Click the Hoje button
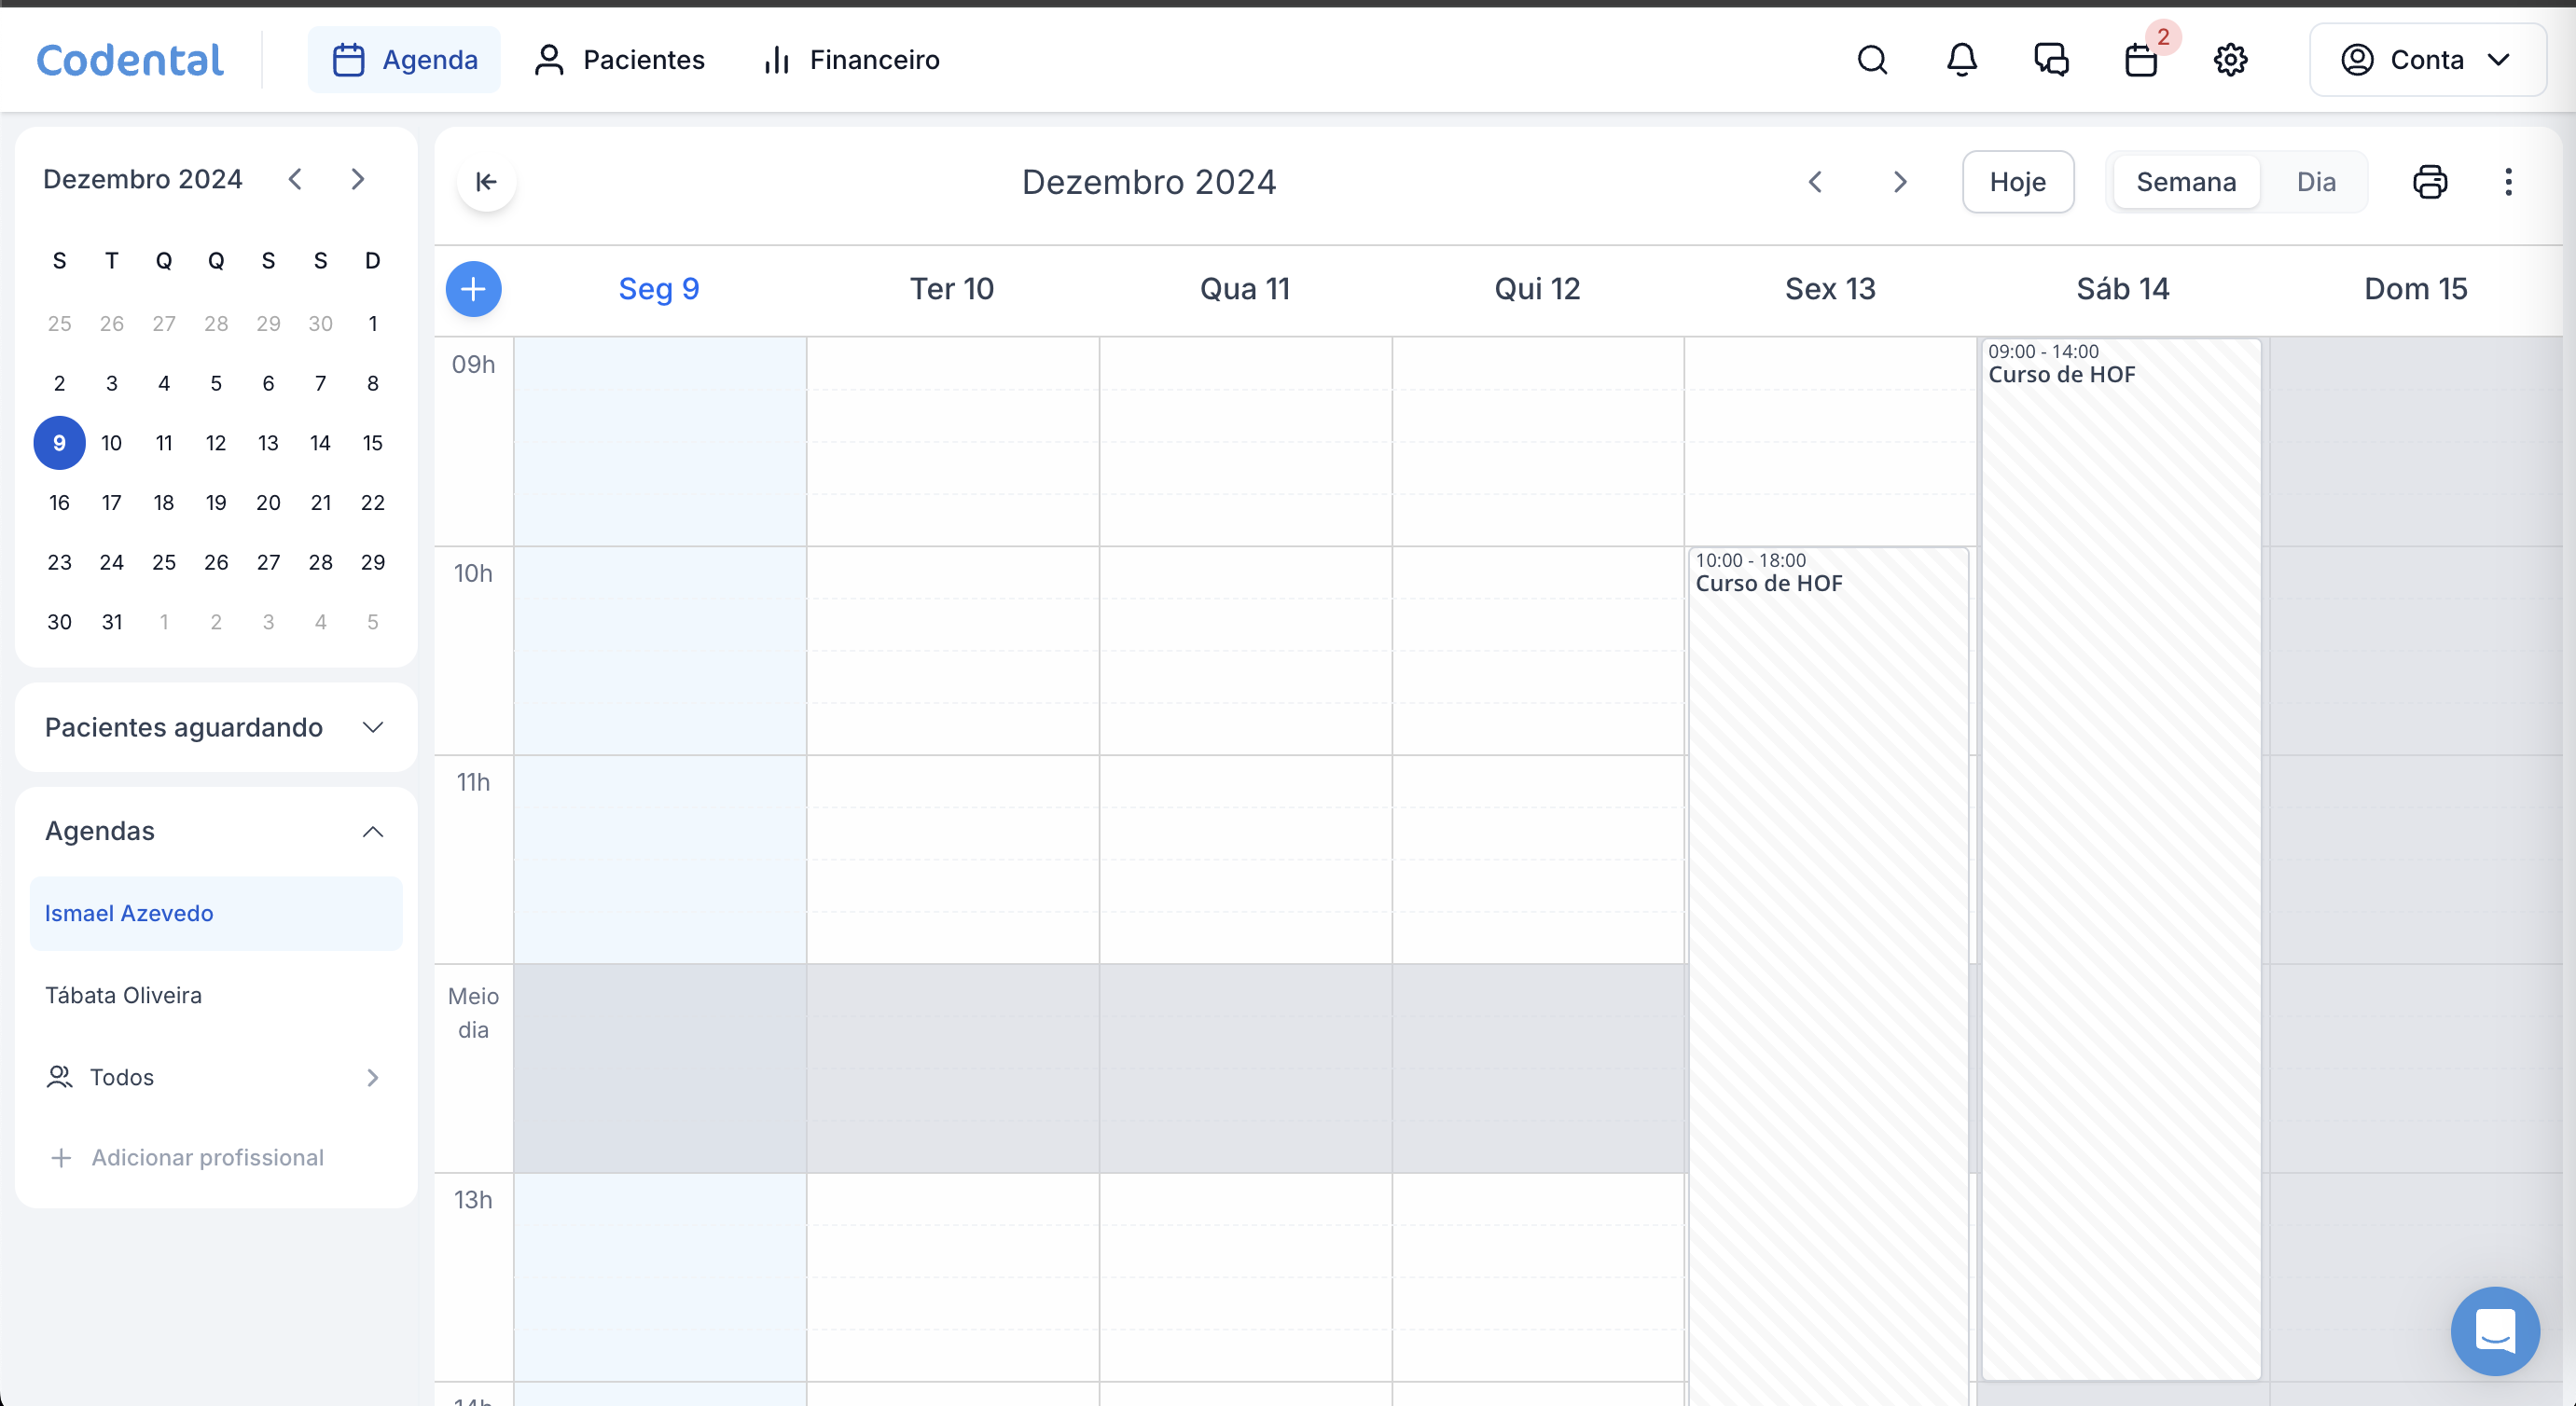Screen dimensions: 2576x1406 coord(2017,182)
